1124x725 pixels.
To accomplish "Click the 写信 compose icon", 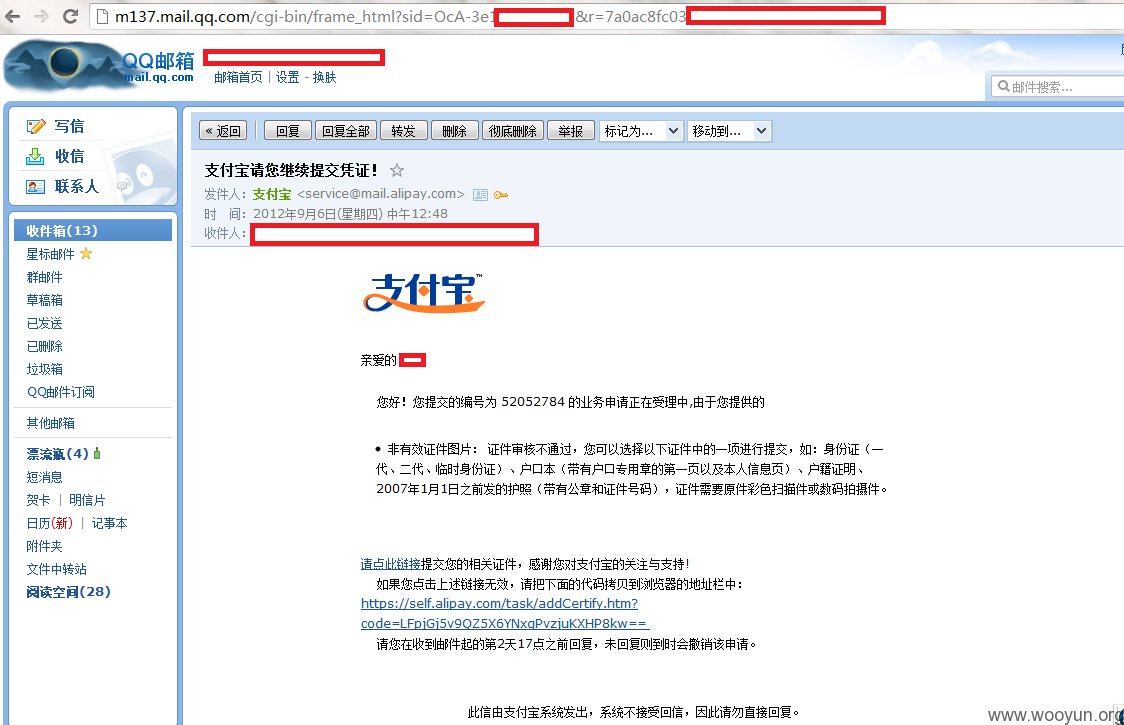I will click(x=36, y=127).
